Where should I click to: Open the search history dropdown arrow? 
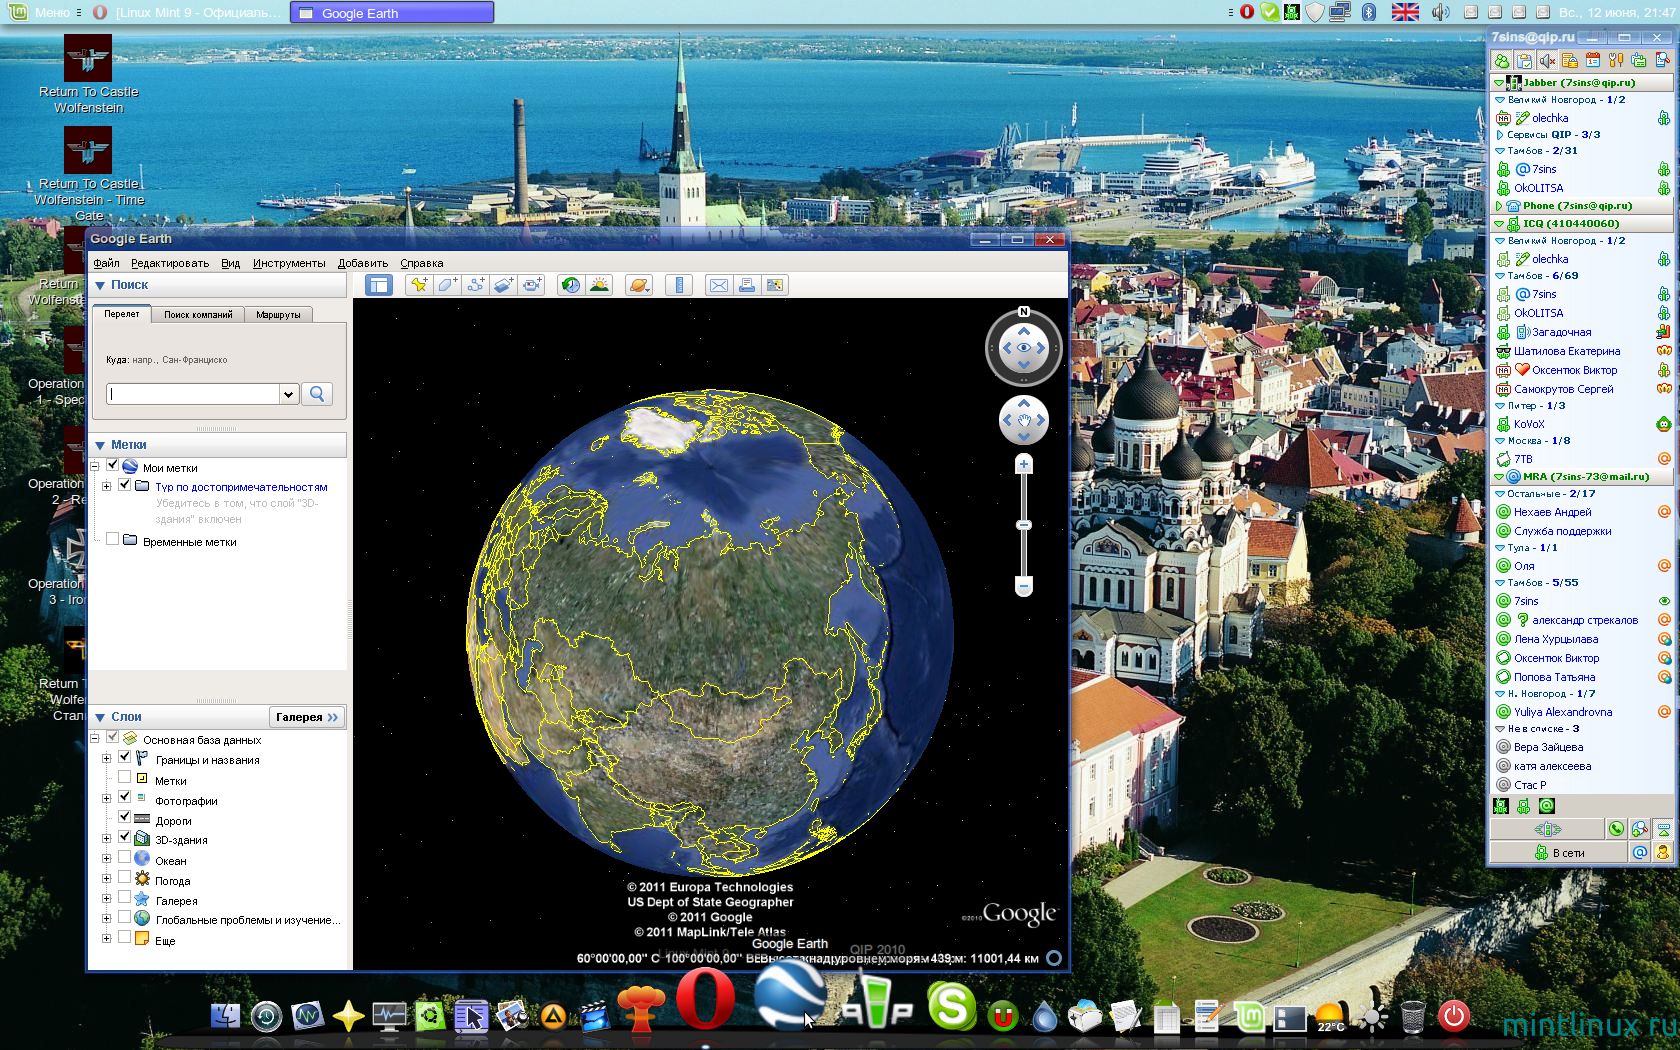(288, 394)
